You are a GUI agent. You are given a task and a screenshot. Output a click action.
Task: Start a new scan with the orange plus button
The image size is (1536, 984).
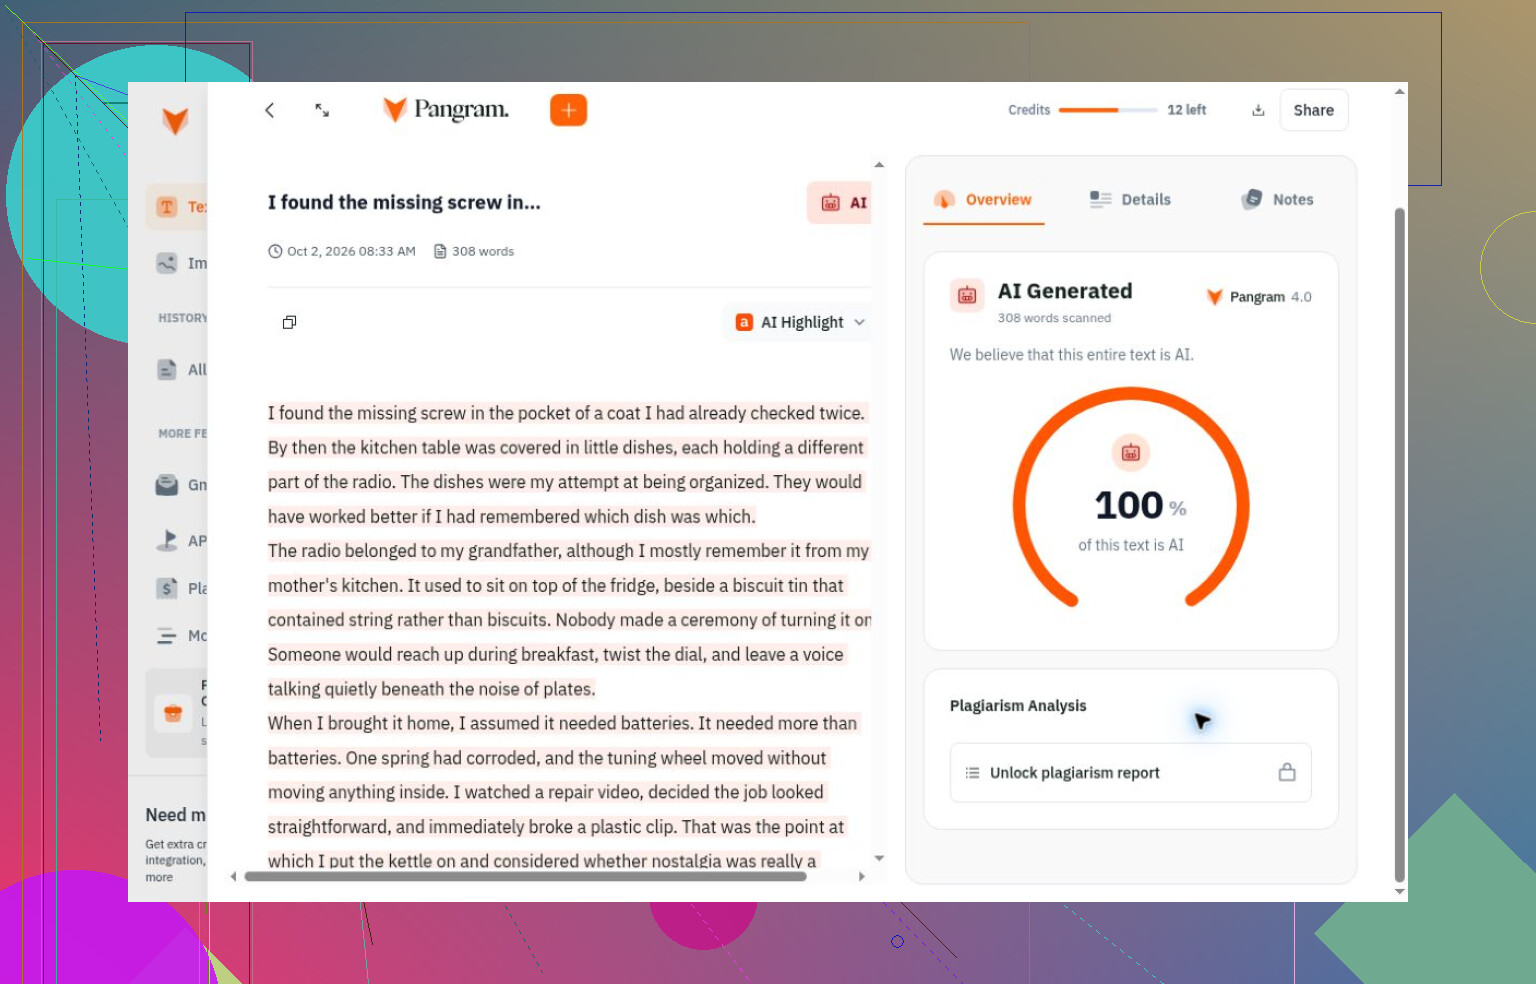(x=568, y=110)
